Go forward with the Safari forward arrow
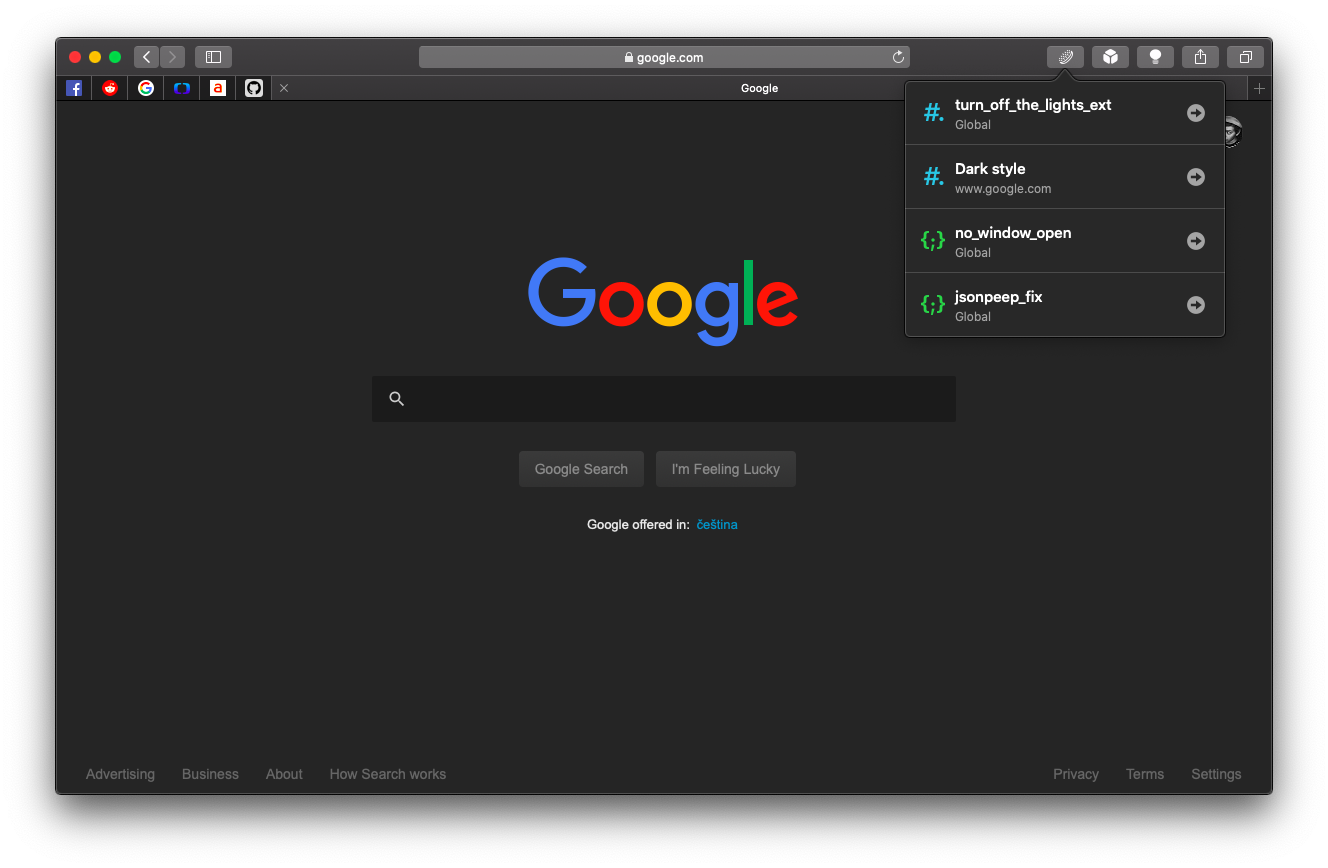Screen dimensions: 1328x868 tap(173, 57)
